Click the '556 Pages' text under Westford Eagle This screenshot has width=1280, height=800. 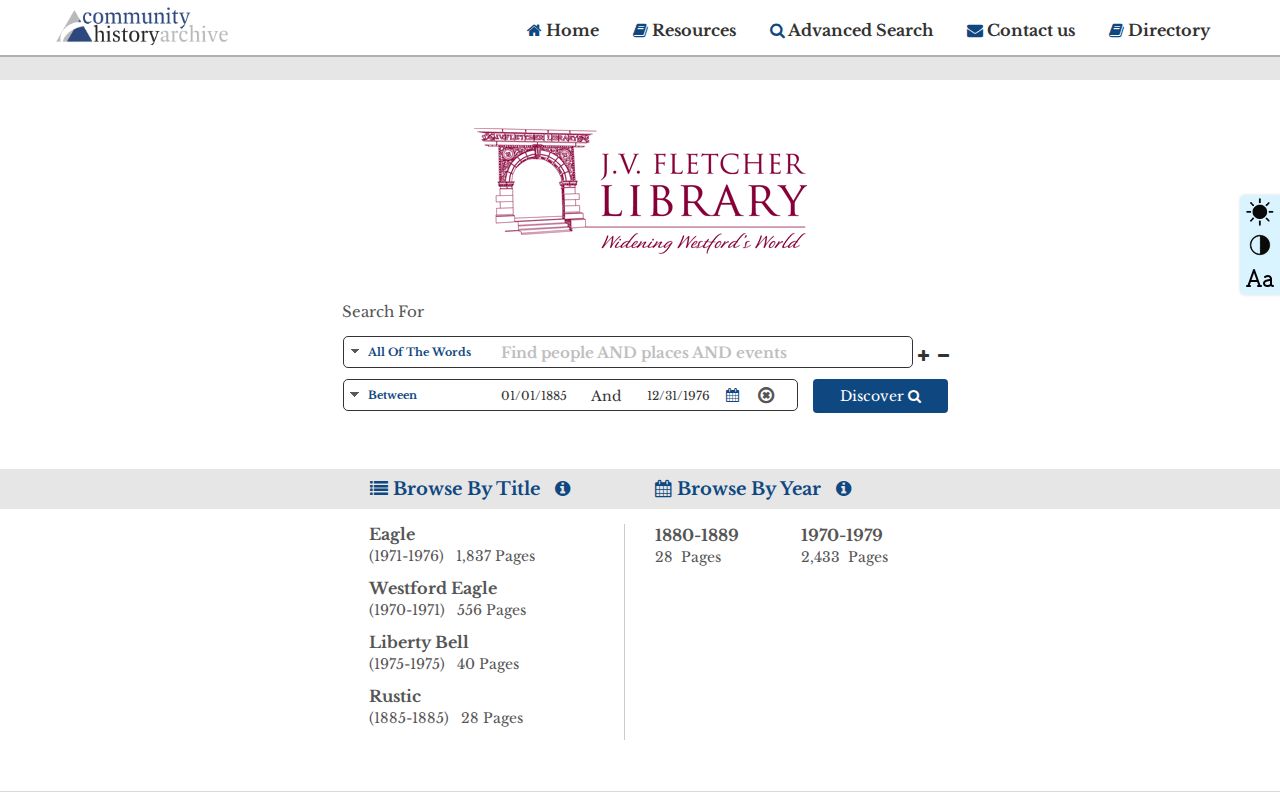(x=491, y=610)
